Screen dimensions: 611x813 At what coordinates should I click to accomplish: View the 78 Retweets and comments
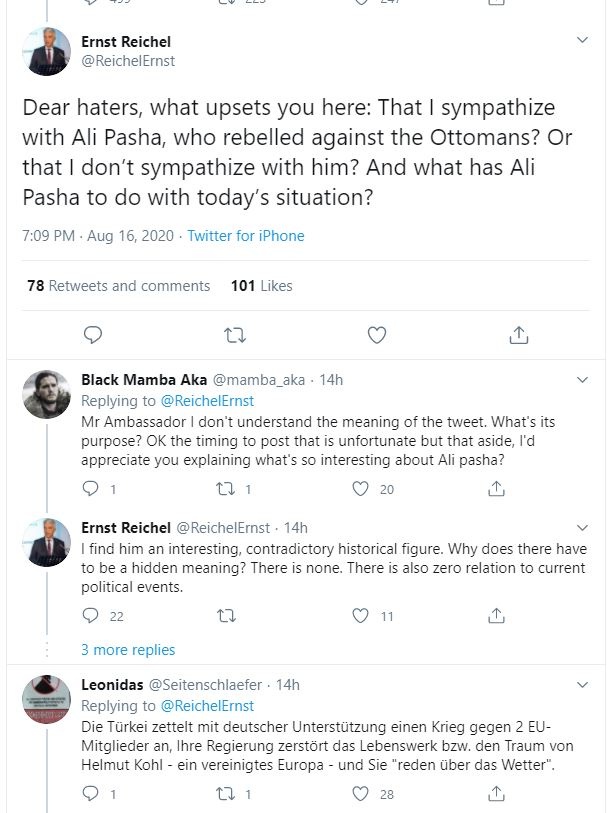coord(119,286)
